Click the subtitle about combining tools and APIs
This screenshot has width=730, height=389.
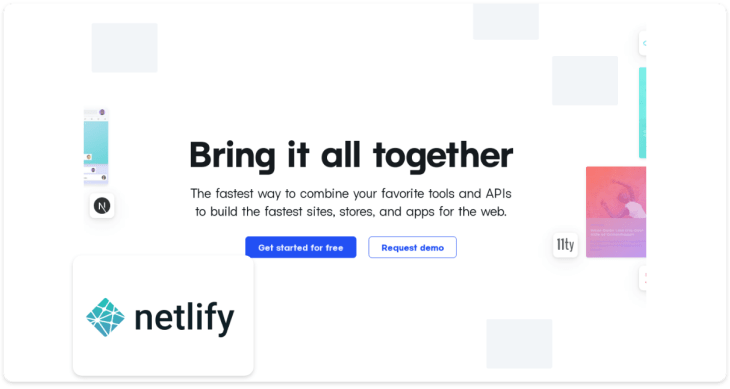pos(351,202)
